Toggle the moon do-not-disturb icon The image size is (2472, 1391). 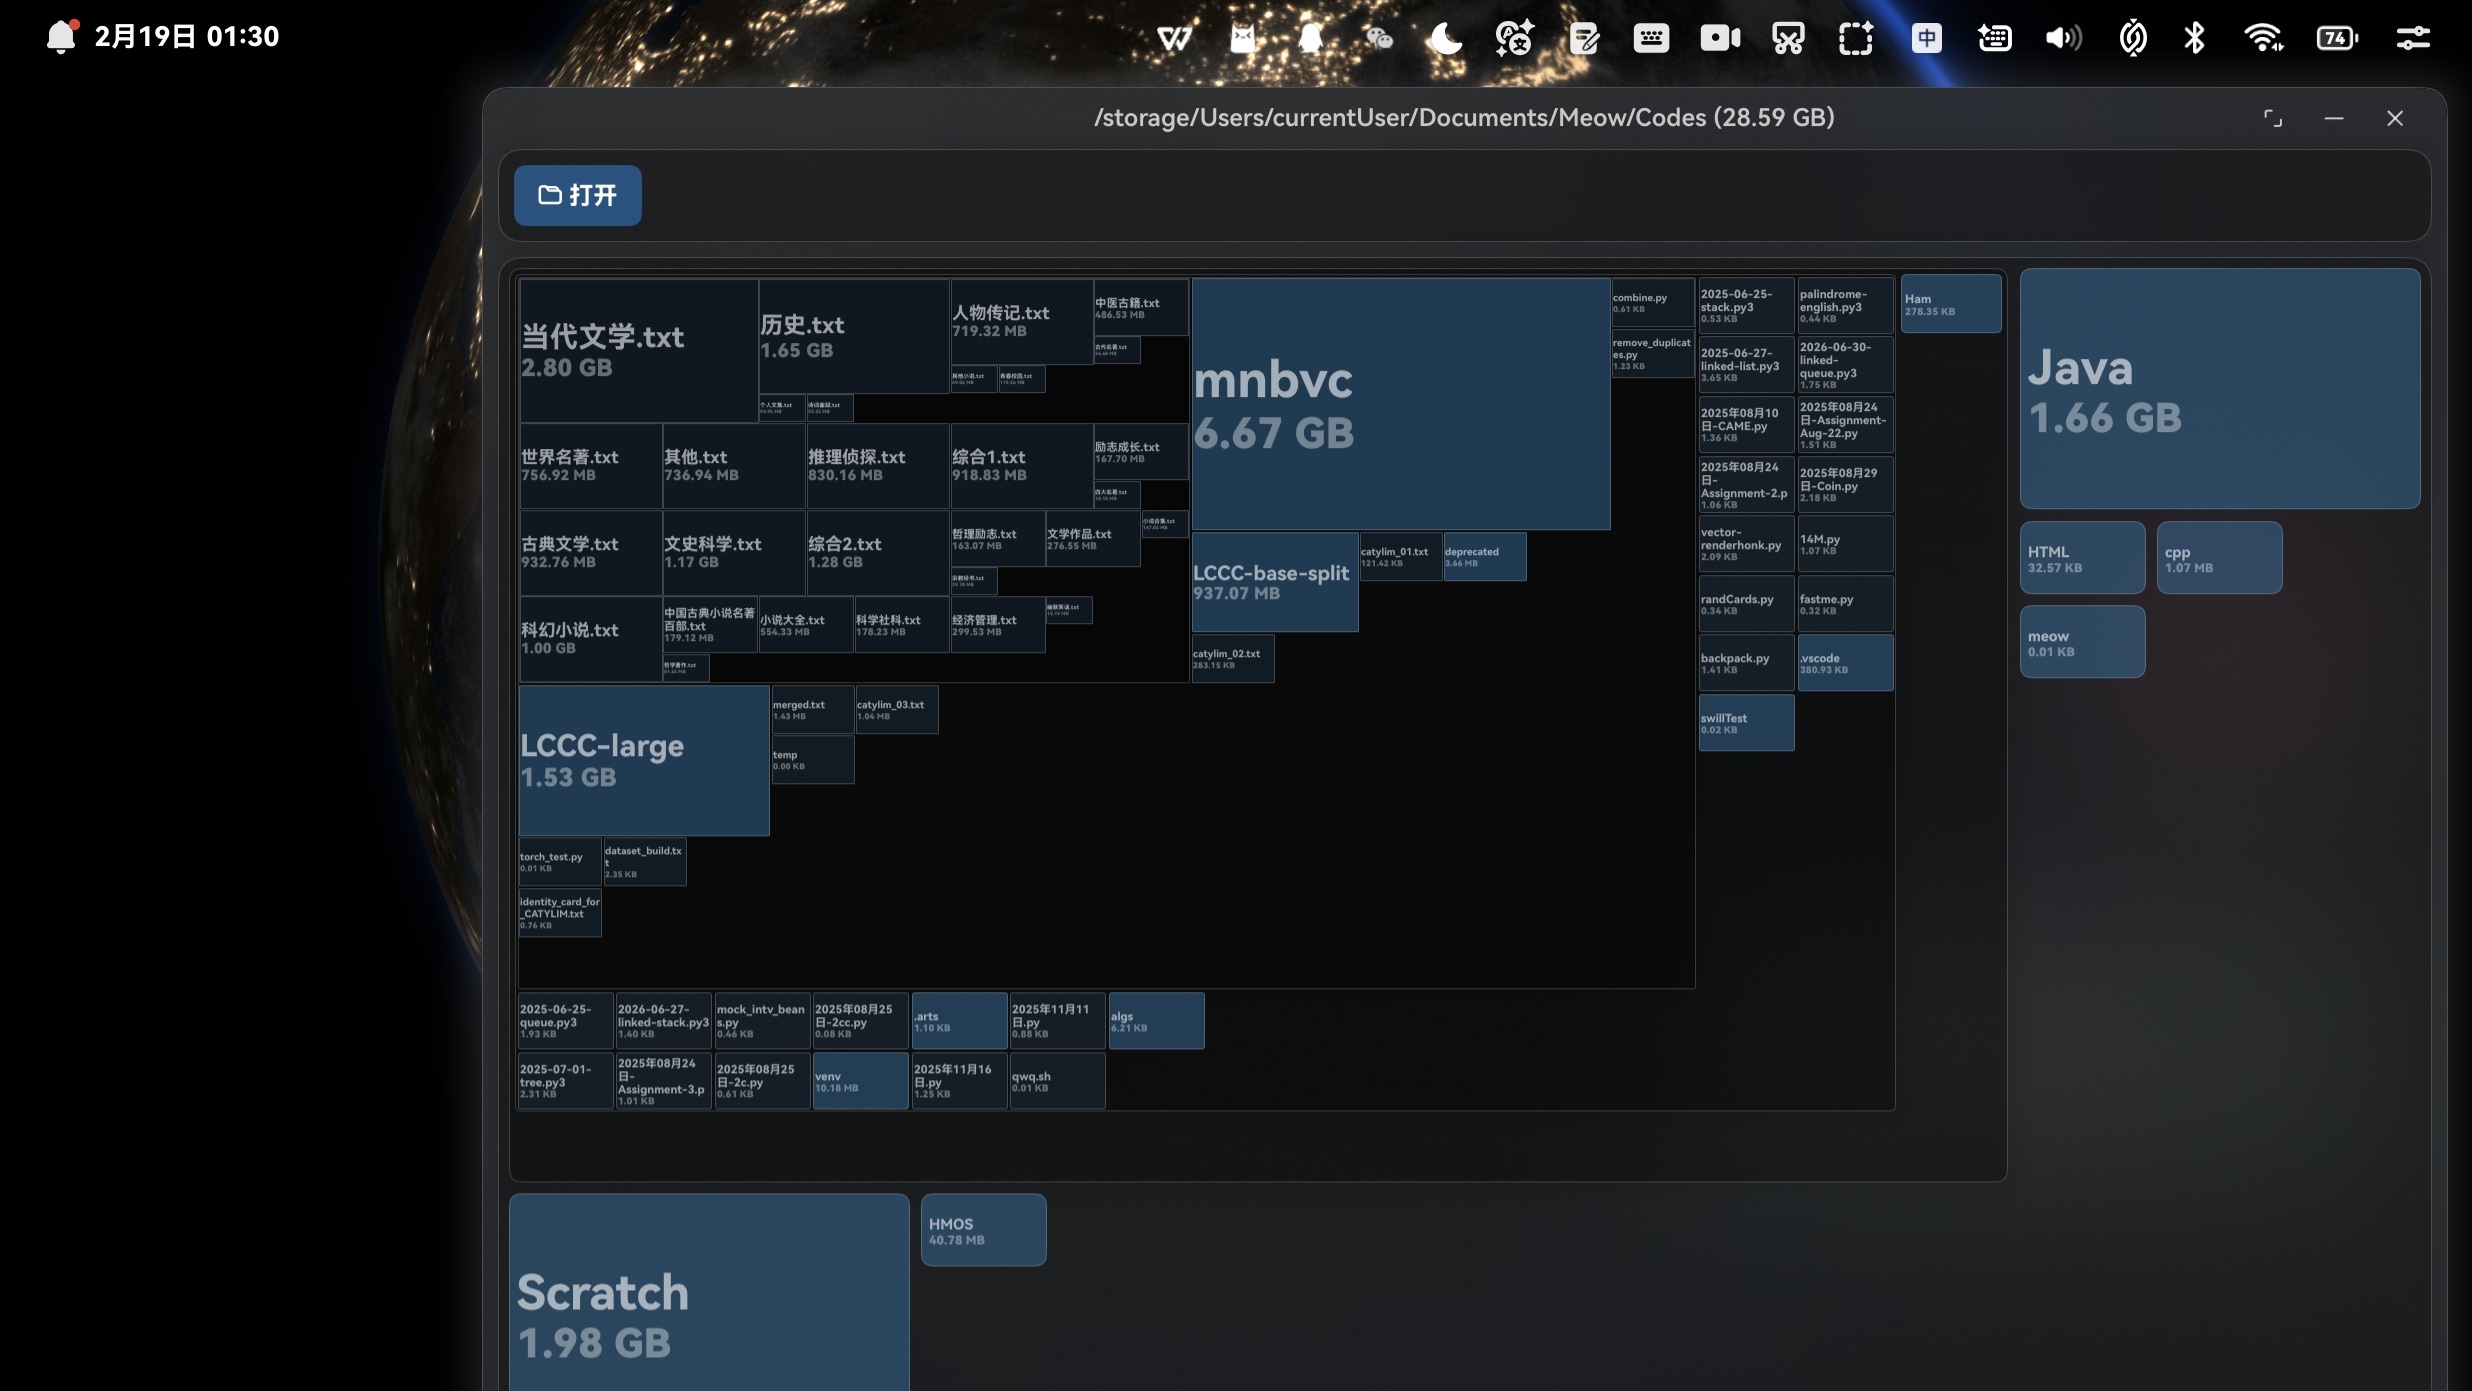point(1446,38)
